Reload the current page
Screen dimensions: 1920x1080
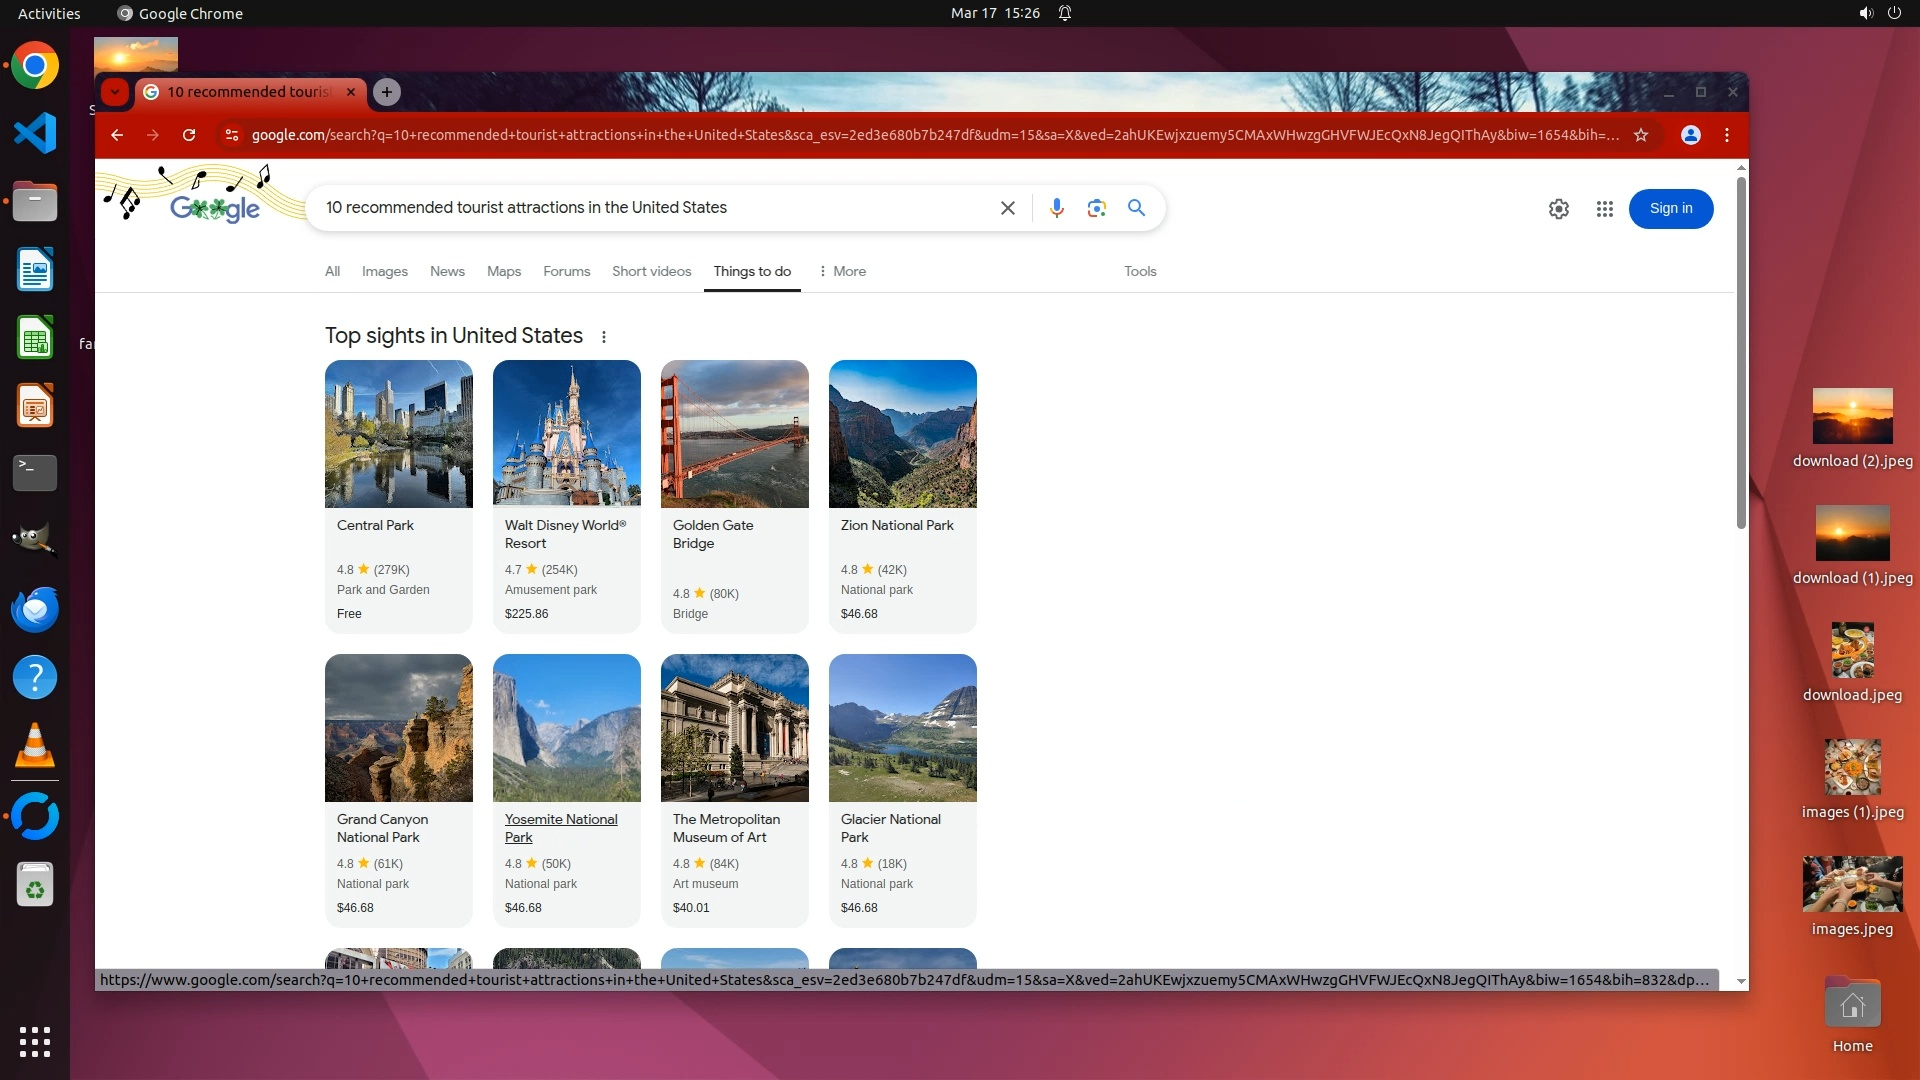189,135
